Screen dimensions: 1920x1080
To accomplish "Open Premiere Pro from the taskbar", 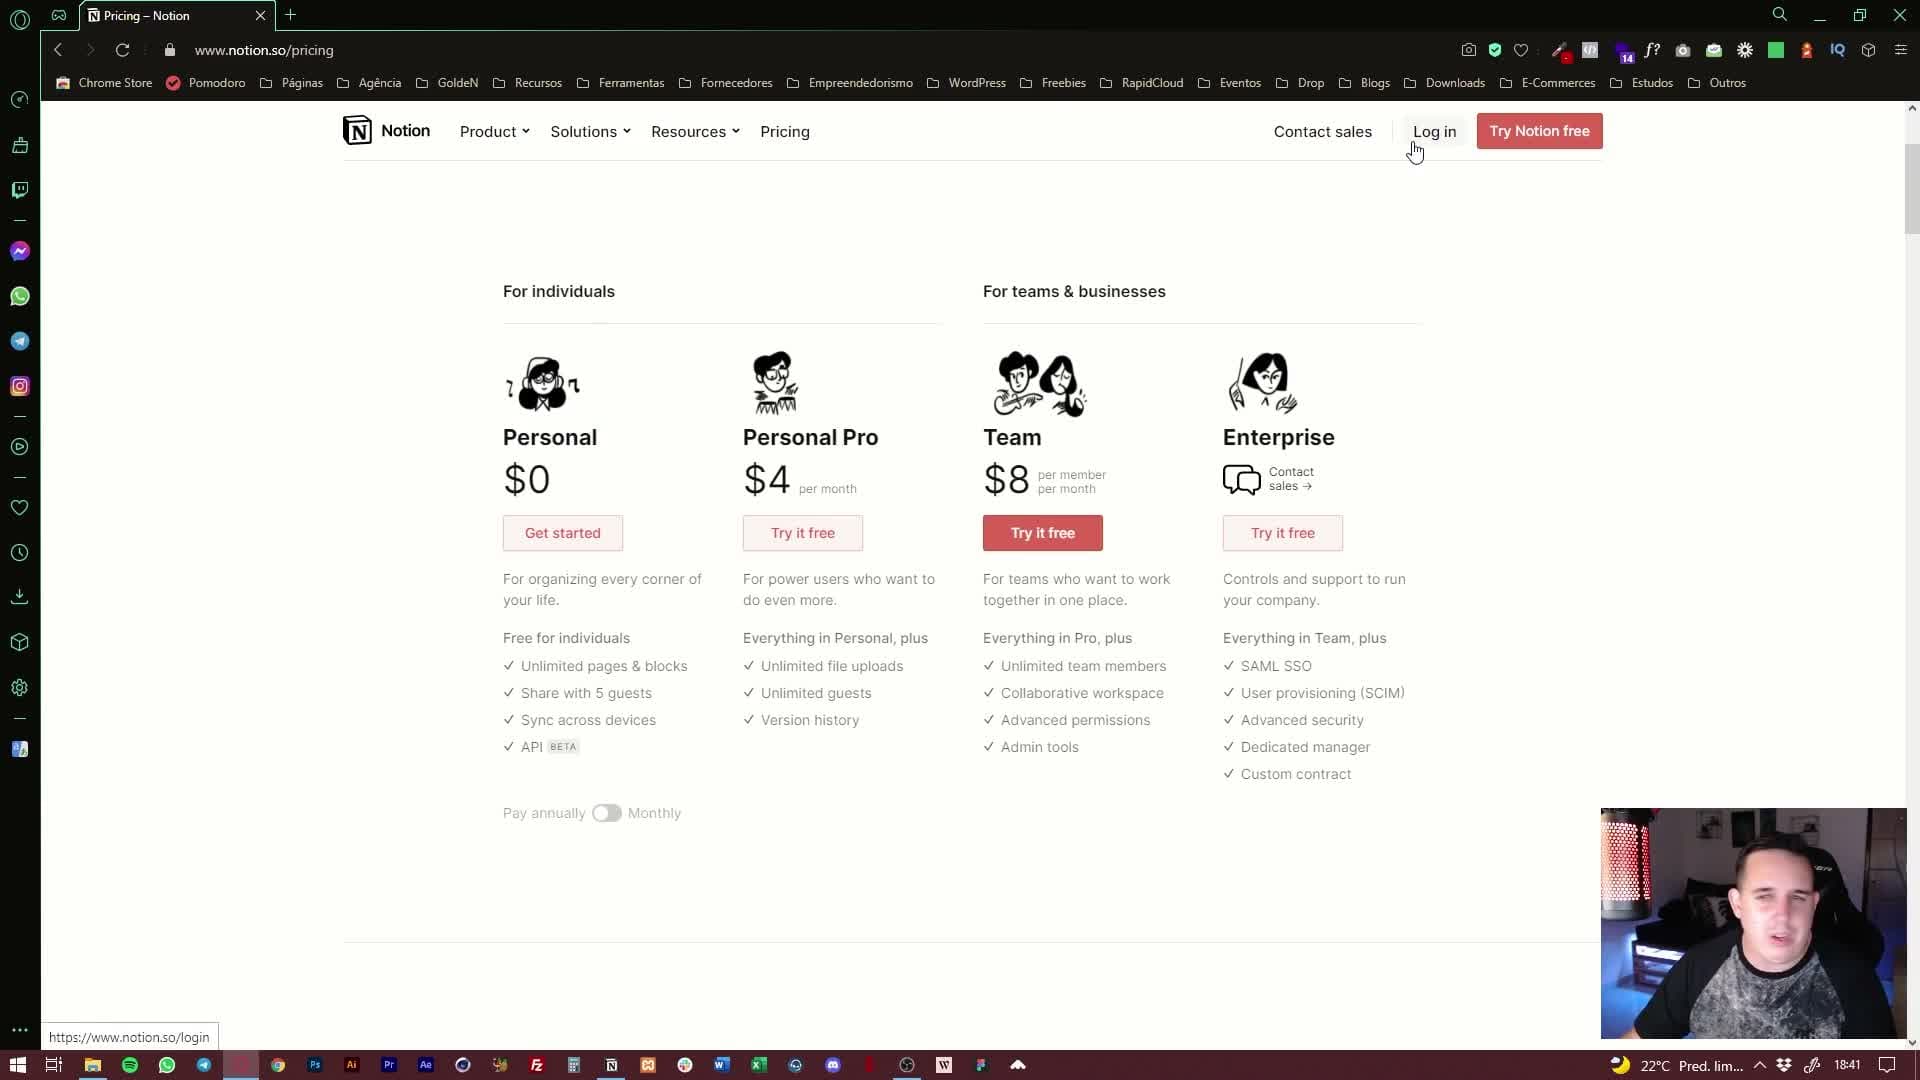I will (389, 1065).
